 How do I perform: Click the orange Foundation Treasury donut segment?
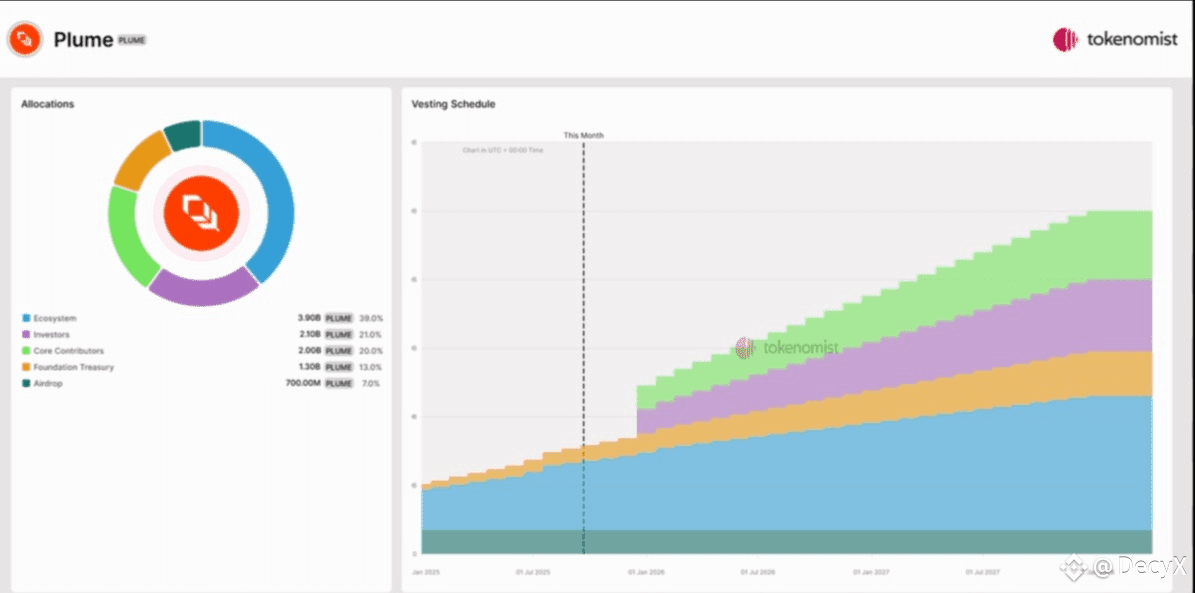pyautogui.click(x=142, y=160)
